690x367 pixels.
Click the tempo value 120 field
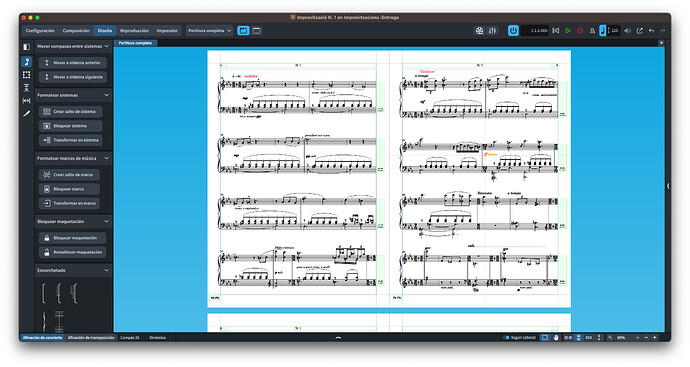pyautogui.click(x=615, y=31)
